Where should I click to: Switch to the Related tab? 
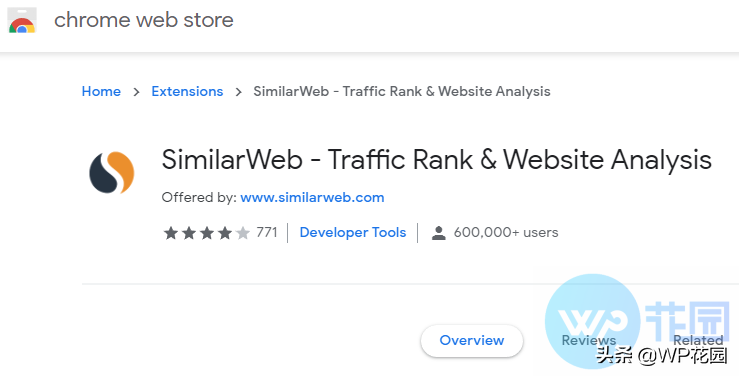698,340
